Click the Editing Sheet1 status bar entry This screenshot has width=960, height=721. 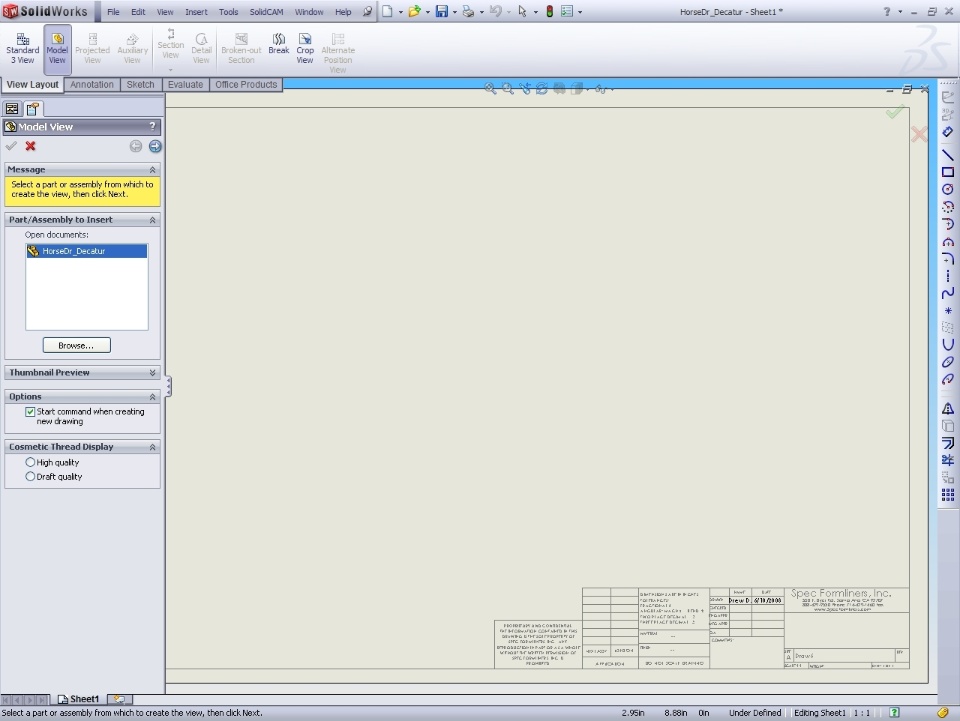point(819,712)
